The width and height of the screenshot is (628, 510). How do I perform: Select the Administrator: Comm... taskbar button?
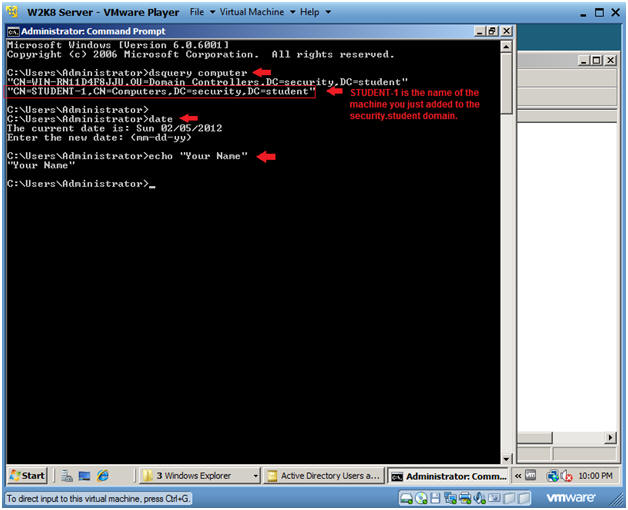pos(448,476)
